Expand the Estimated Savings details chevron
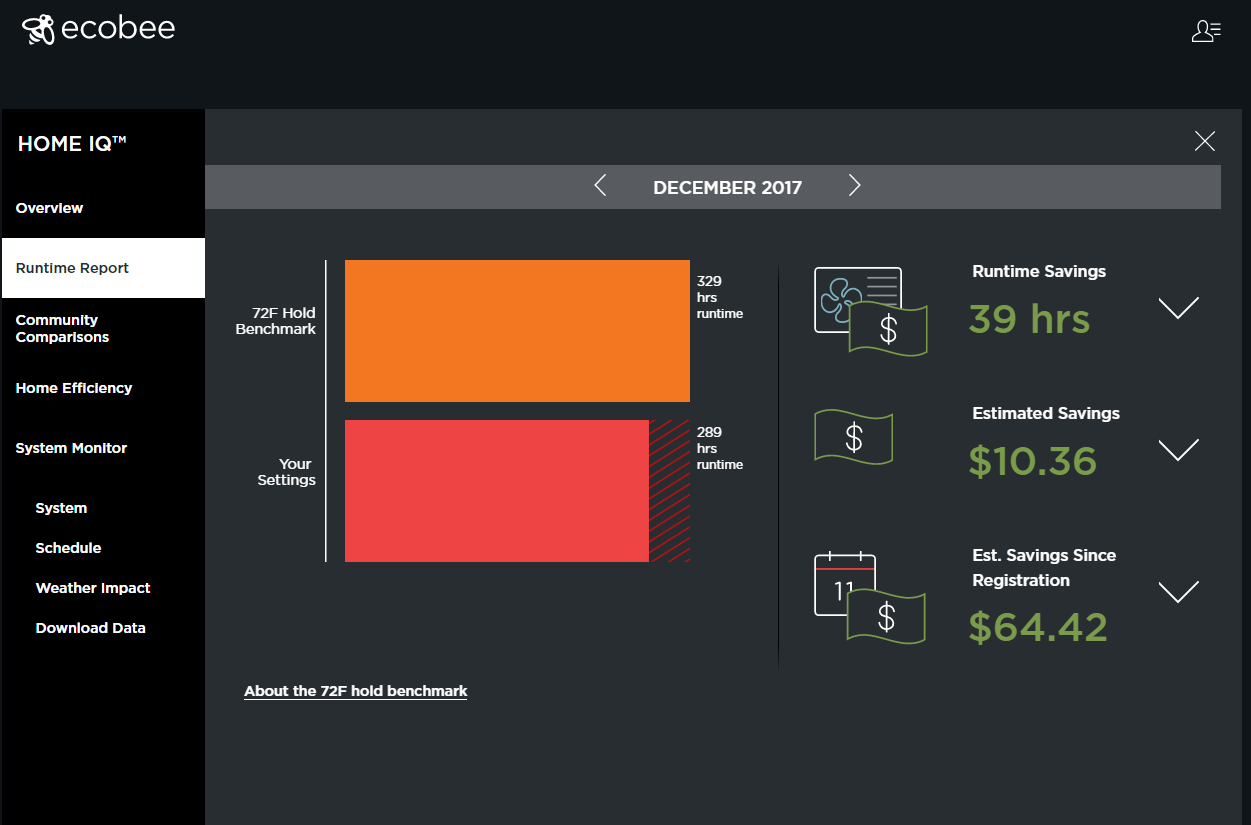 pyautogui.click(x=1178, y=450)
